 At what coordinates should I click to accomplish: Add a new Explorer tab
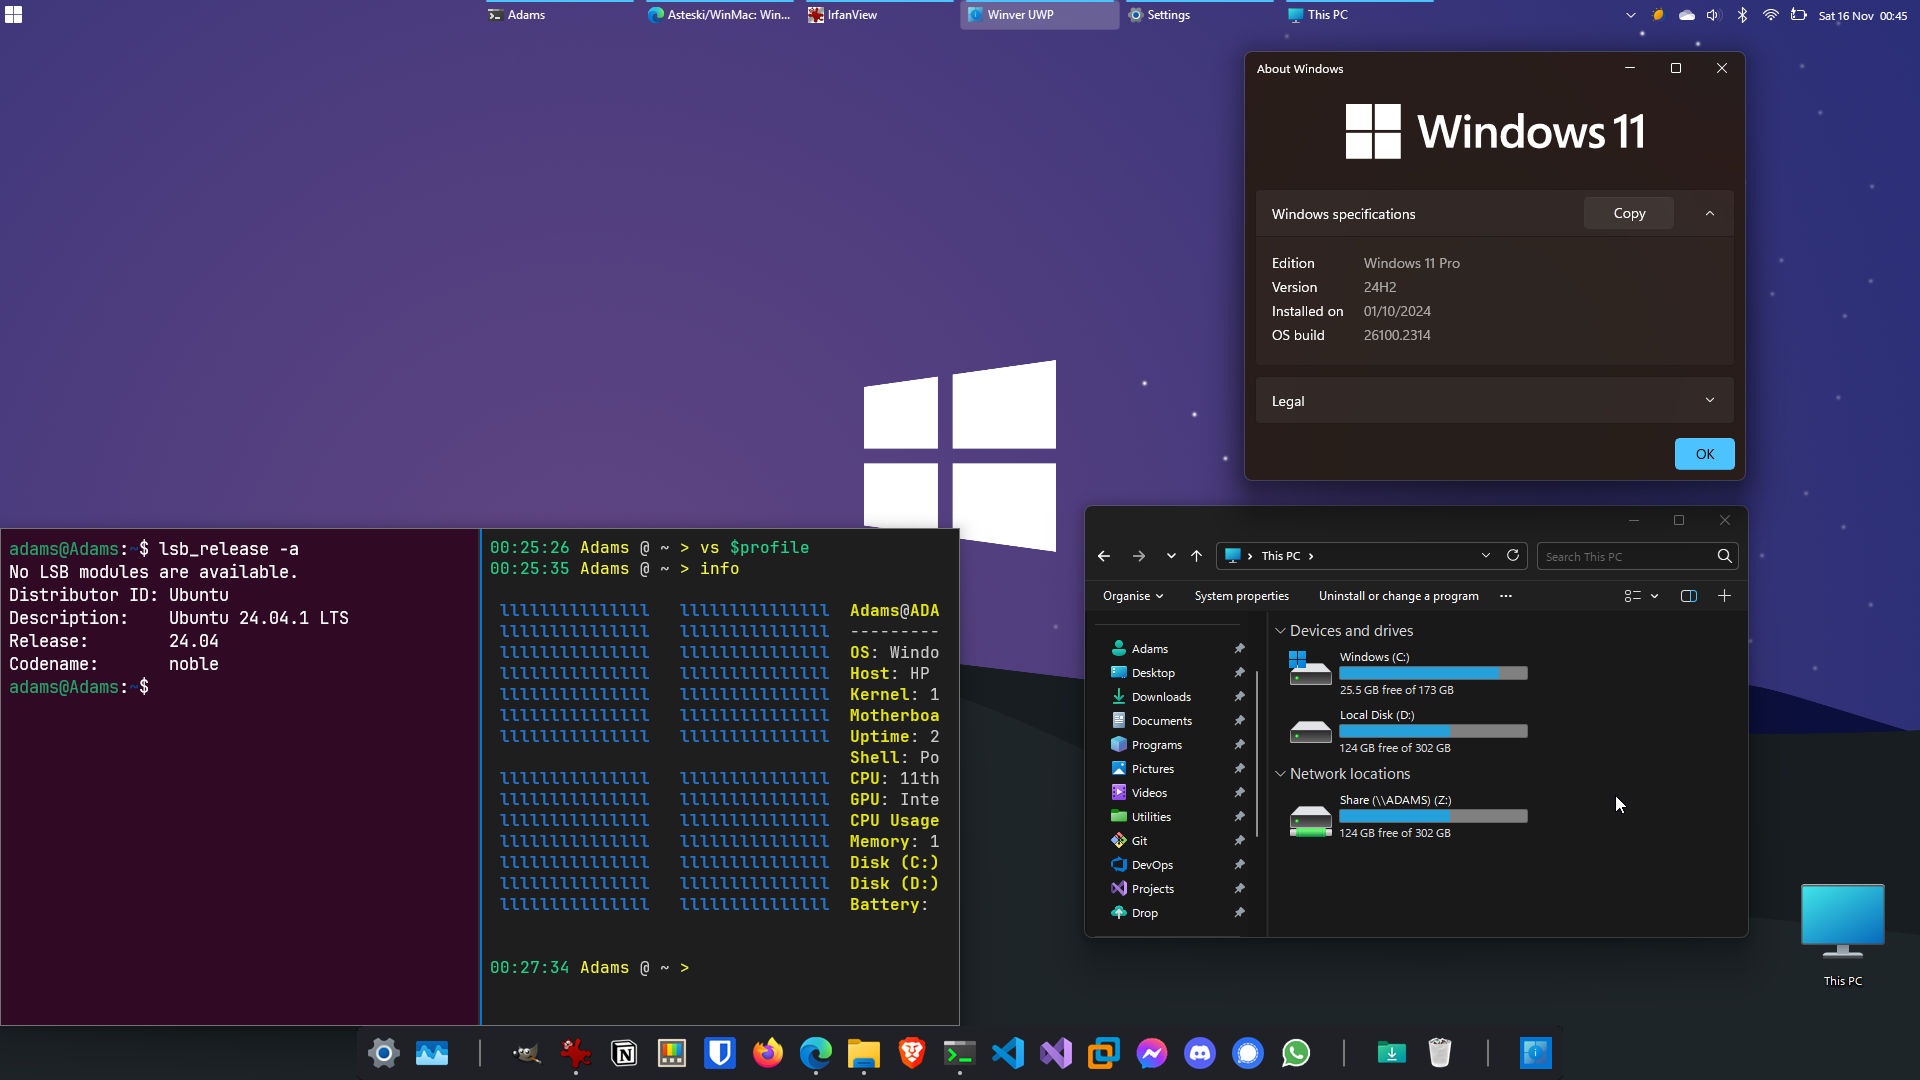(1724, 596)
